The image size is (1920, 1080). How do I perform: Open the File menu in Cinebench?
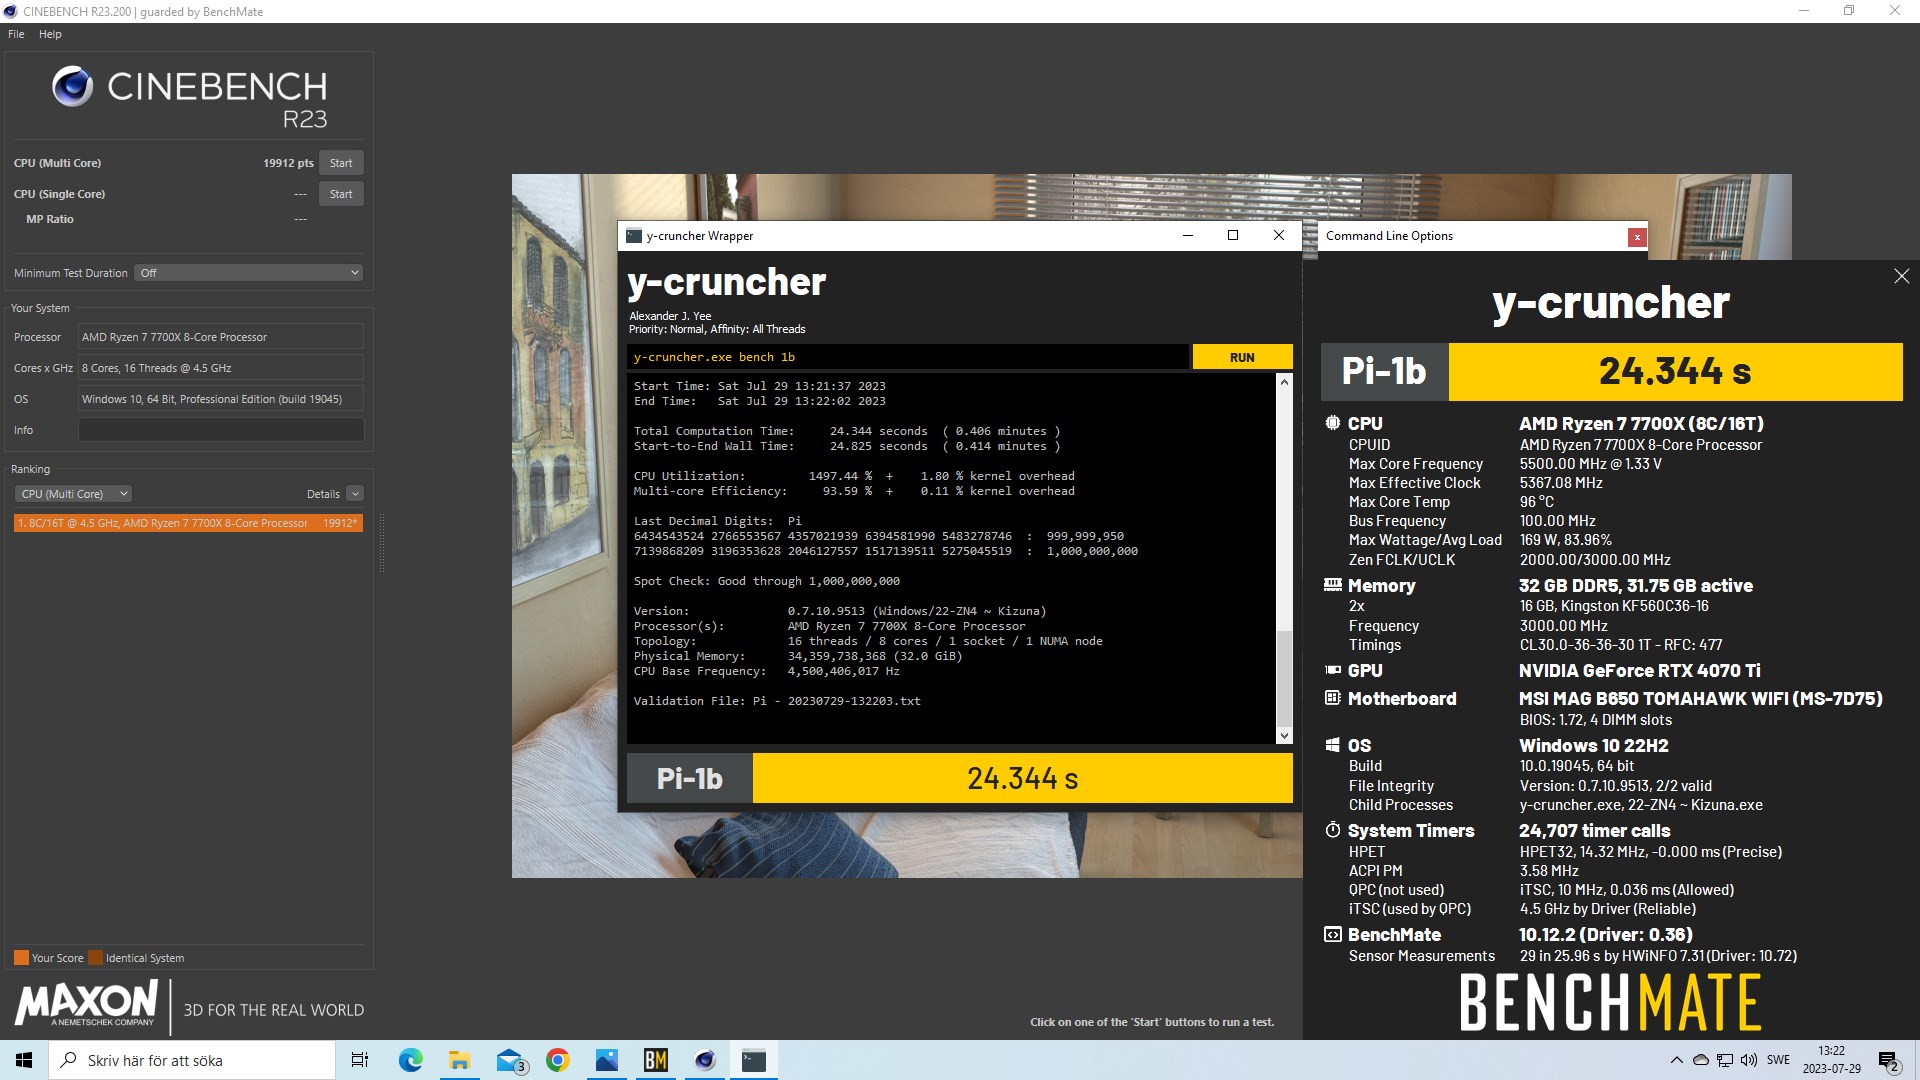[x=16, y=34]
